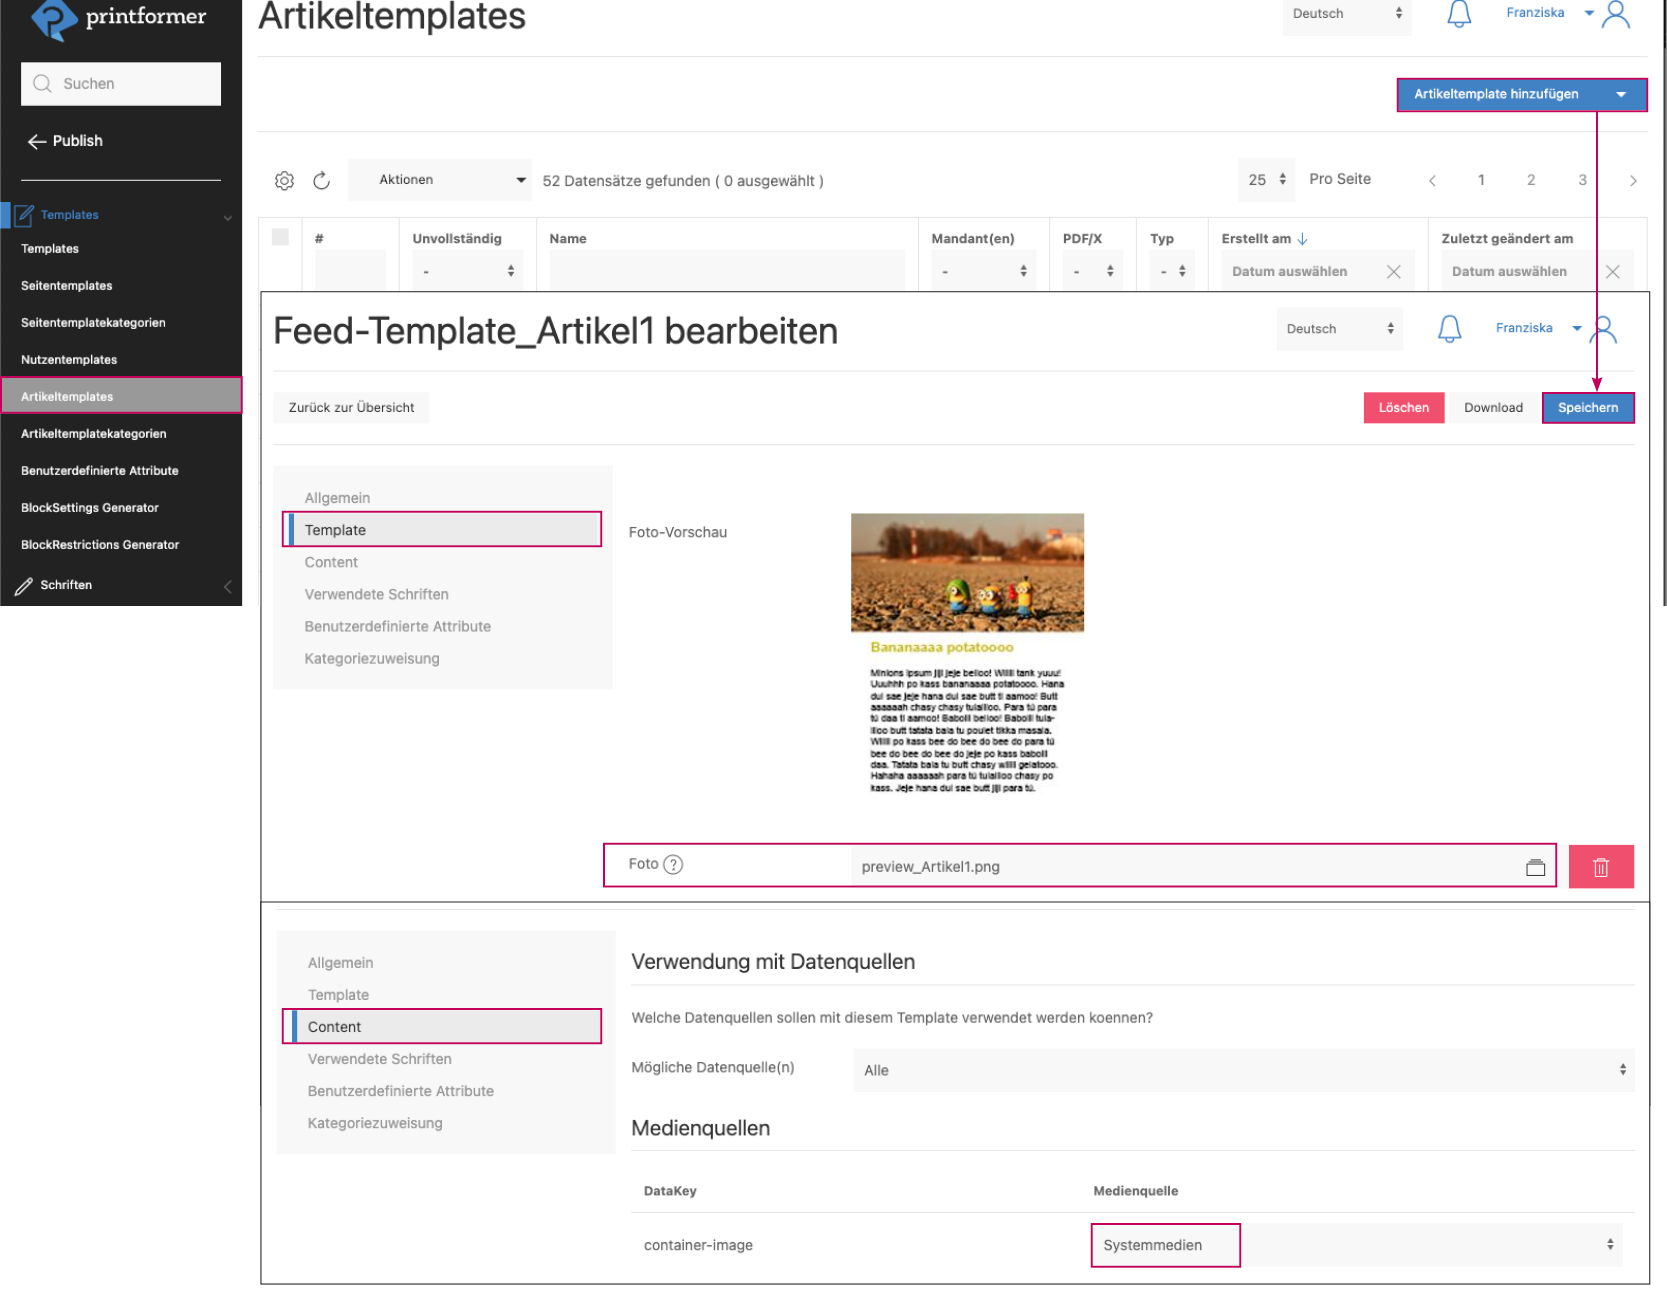
Task: Go to page 2 of the results
Action: 1531,180
